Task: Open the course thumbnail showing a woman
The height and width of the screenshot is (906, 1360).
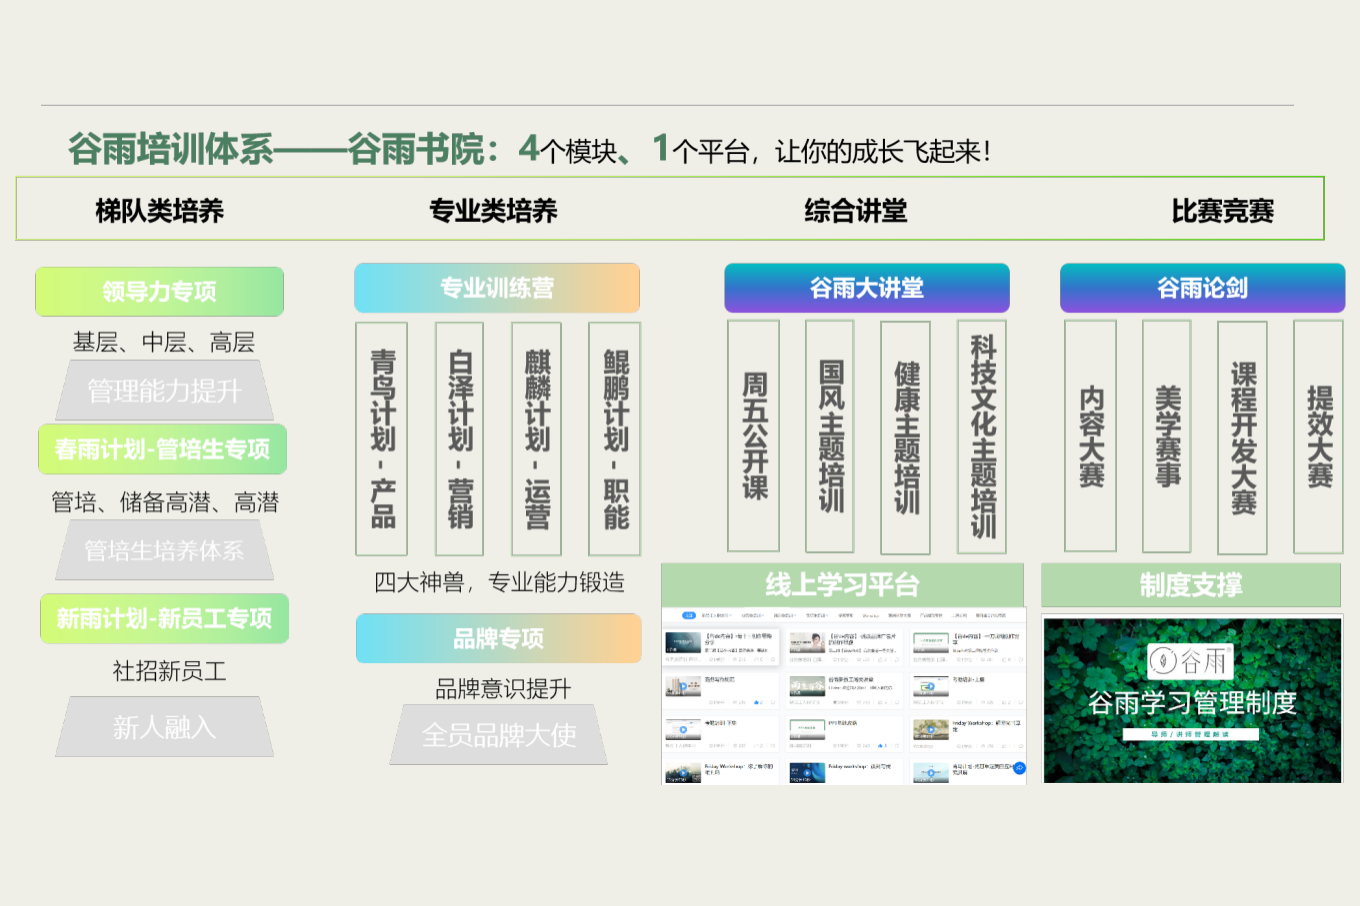Action: coord(807,643)
